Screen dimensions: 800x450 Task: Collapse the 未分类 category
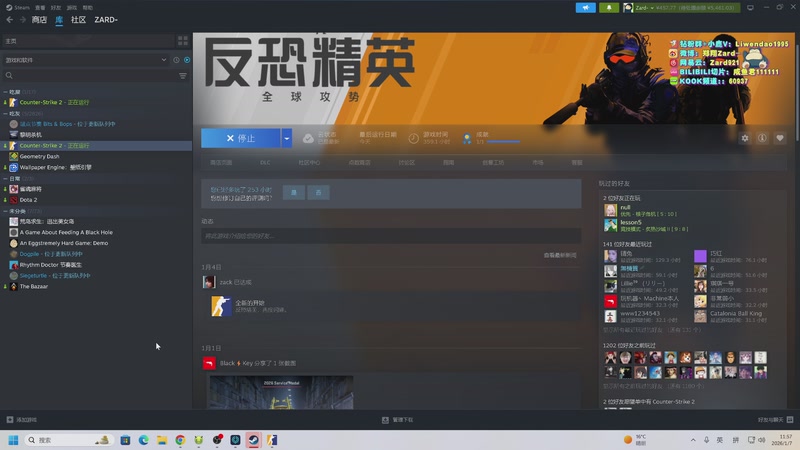[5, 211]
